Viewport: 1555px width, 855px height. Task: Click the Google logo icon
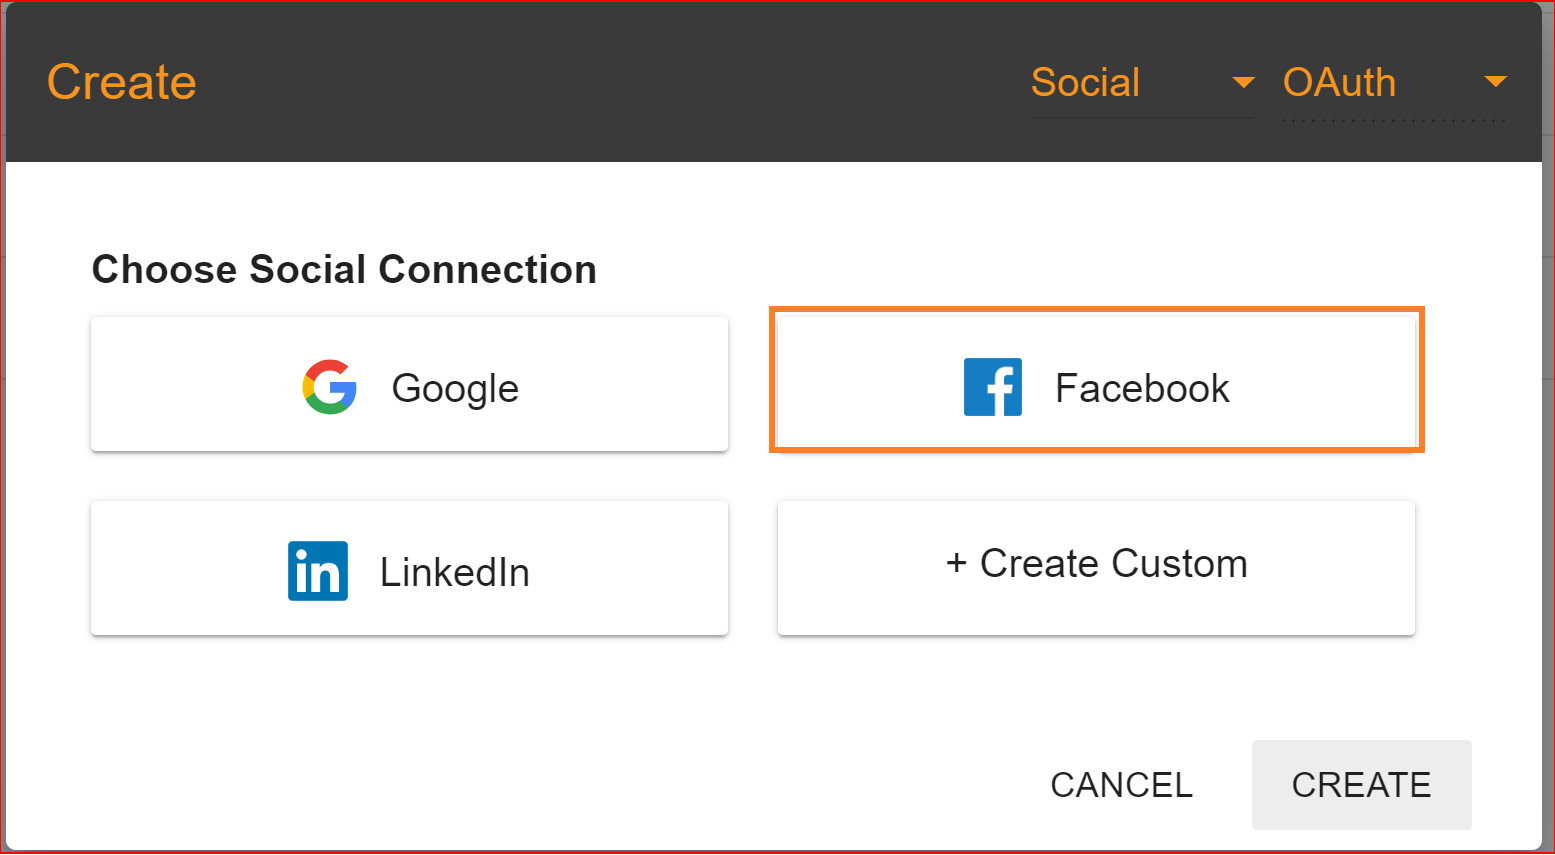click(x=330, y=387)
